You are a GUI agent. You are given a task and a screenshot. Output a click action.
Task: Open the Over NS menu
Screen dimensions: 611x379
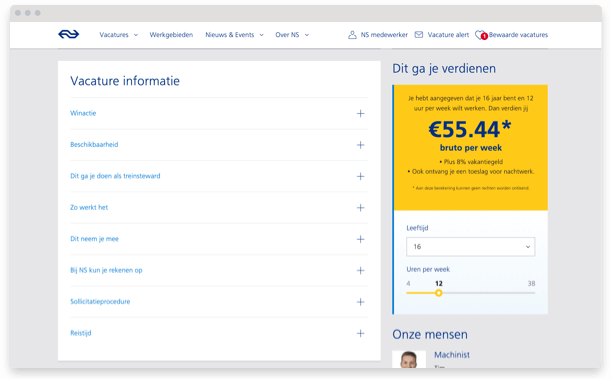pyautogui.click(x=287, y=35)
